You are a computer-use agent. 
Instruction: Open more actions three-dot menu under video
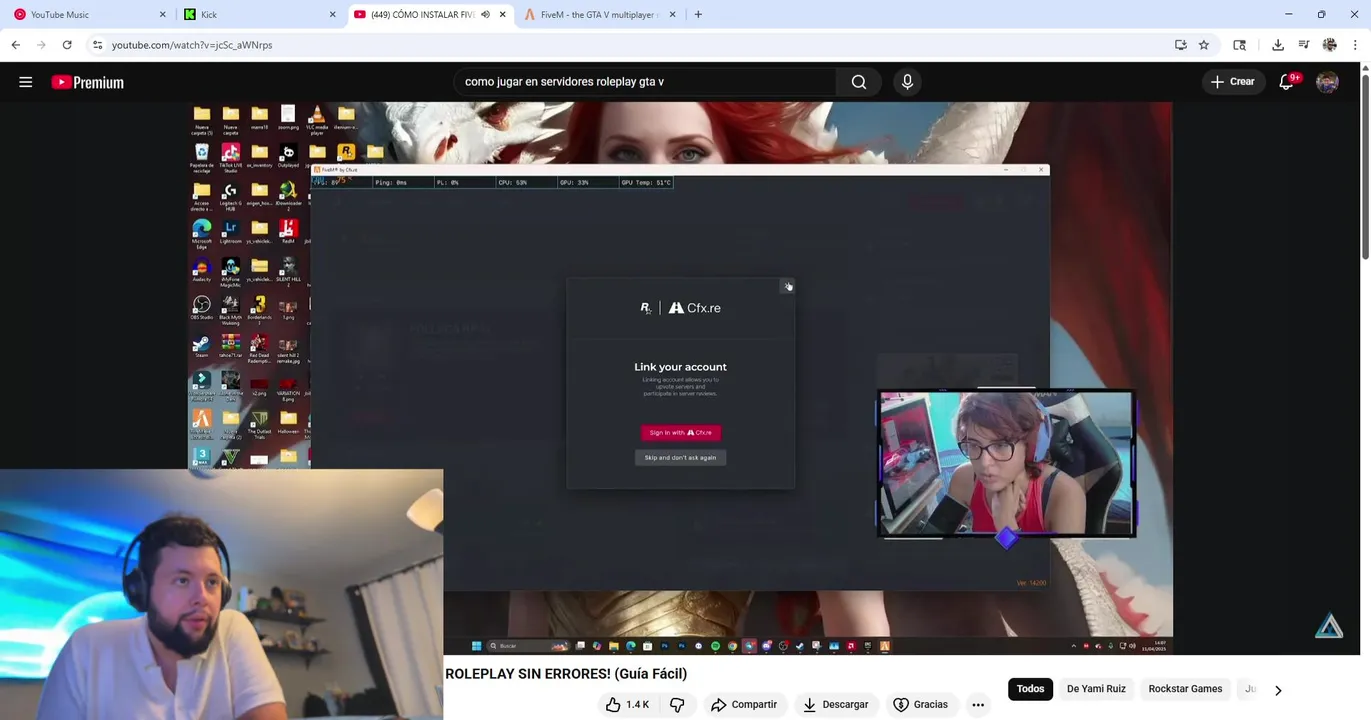(978, 705)
